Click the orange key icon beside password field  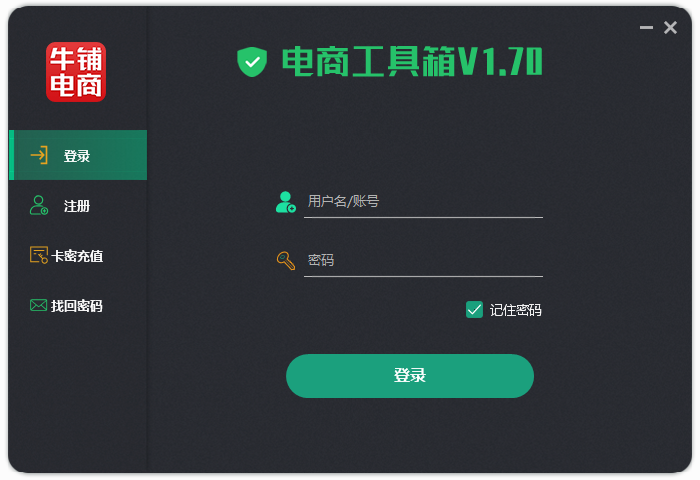coord(286,260)
